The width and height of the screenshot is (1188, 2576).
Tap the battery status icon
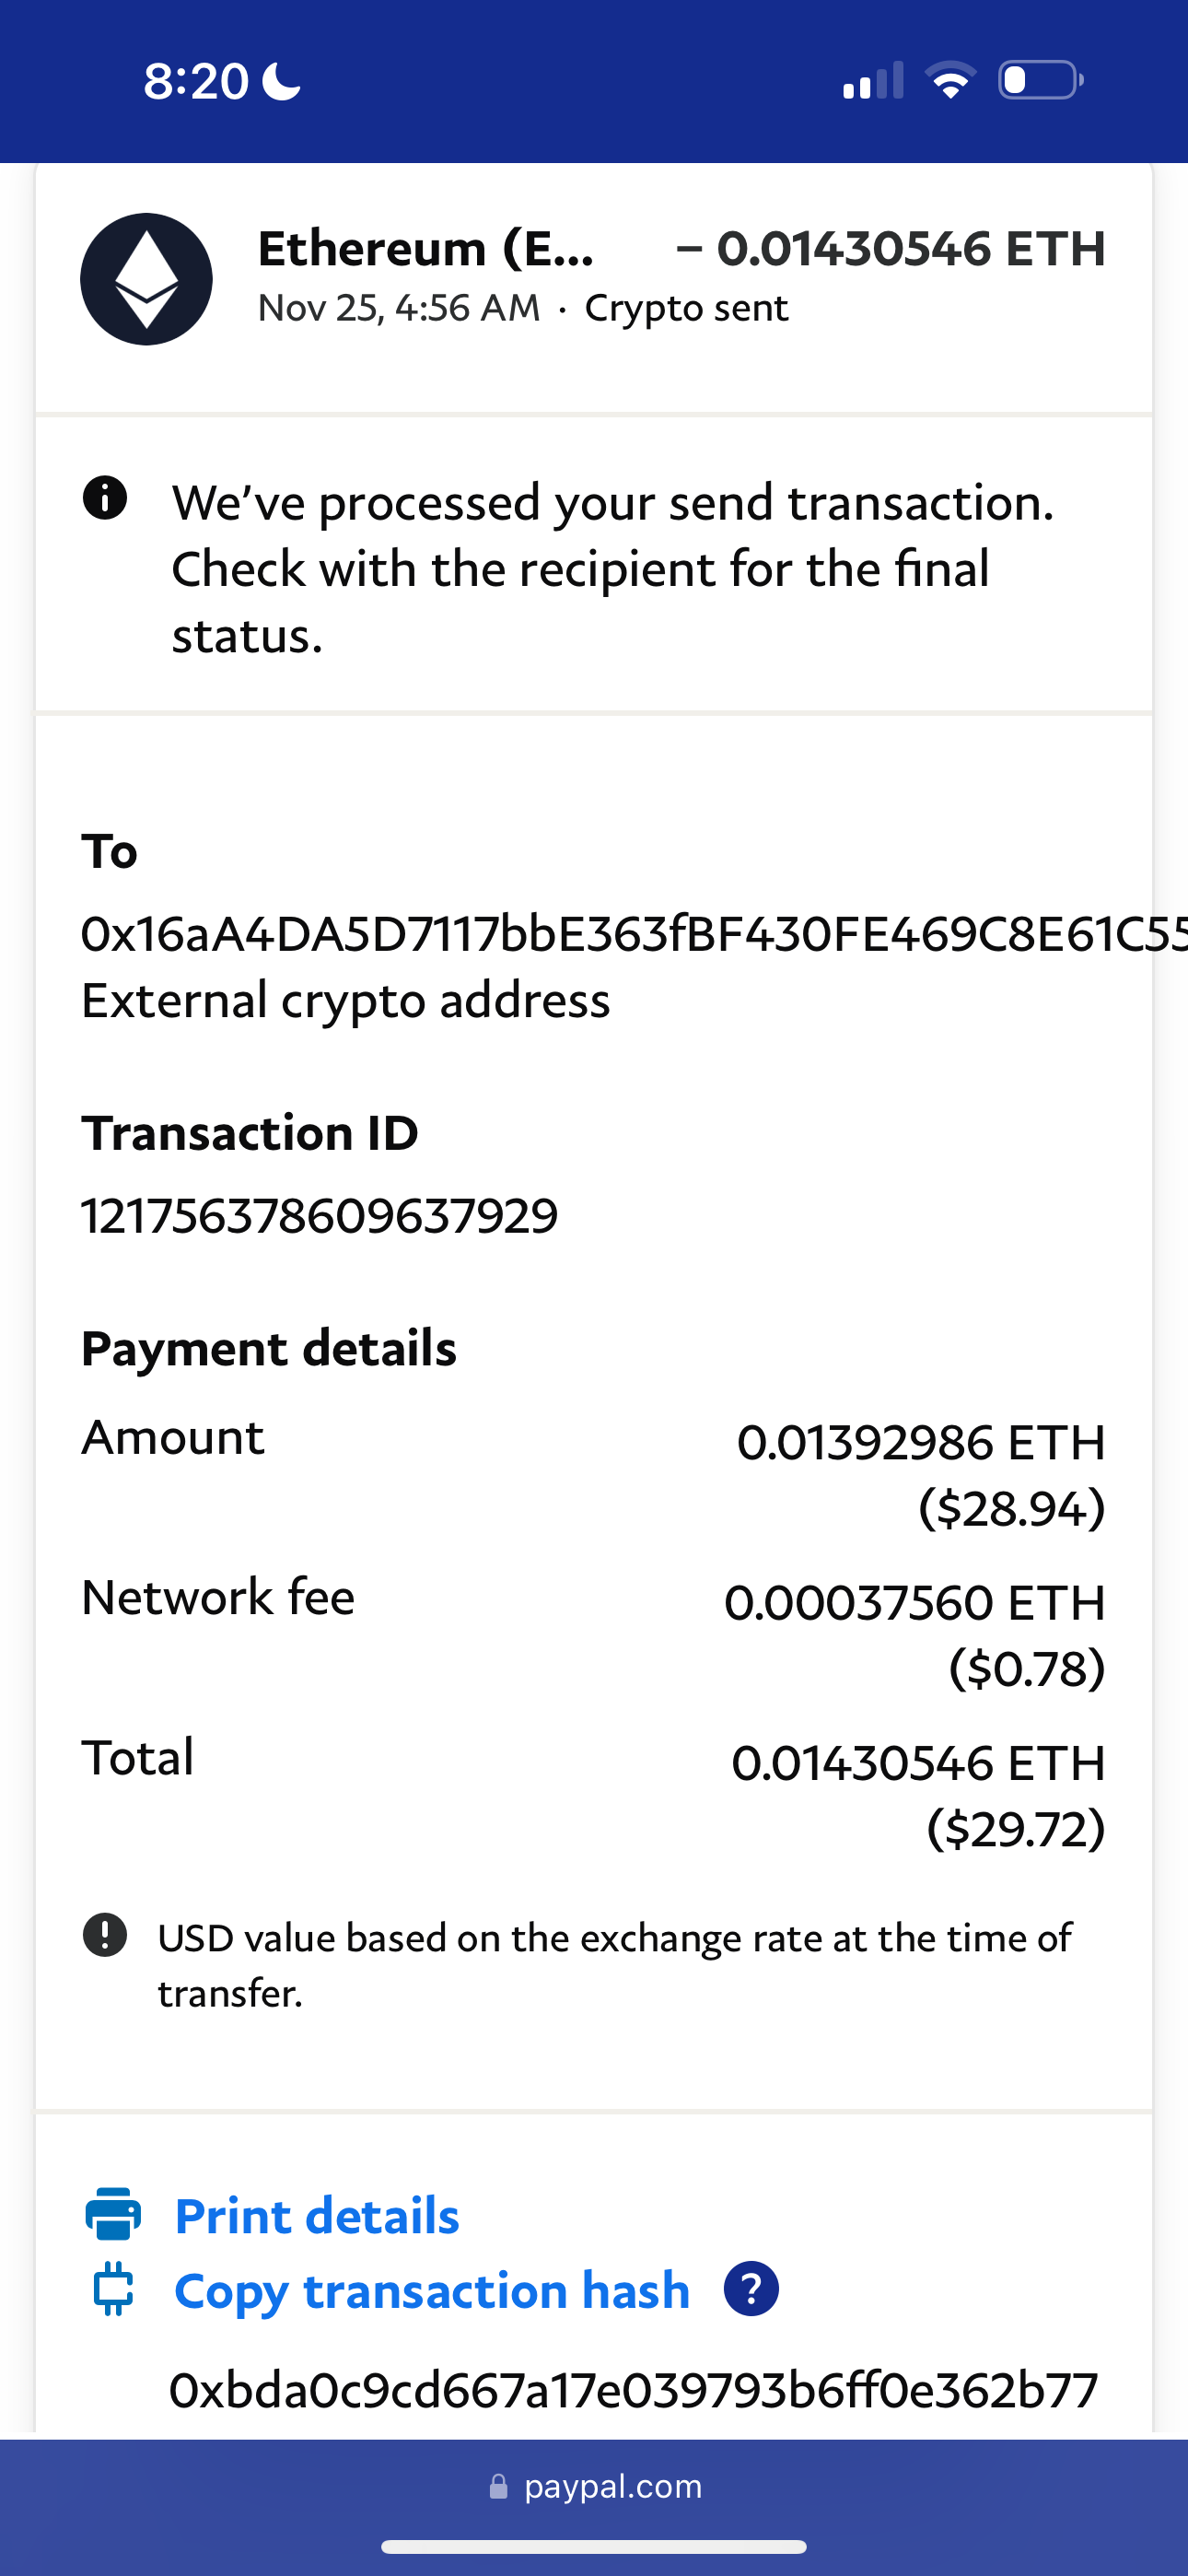coord(1040,80)
